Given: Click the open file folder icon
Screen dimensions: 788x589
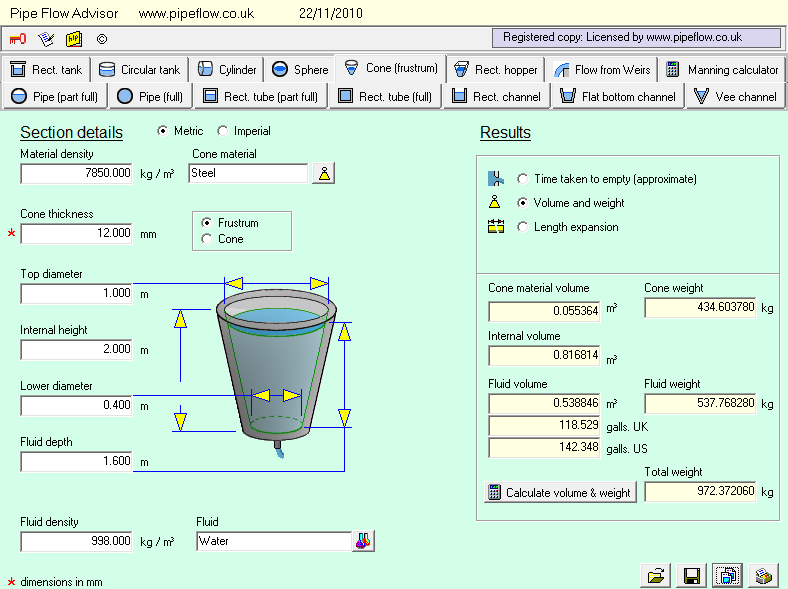Looking at the screenshot, I should 656,575.
